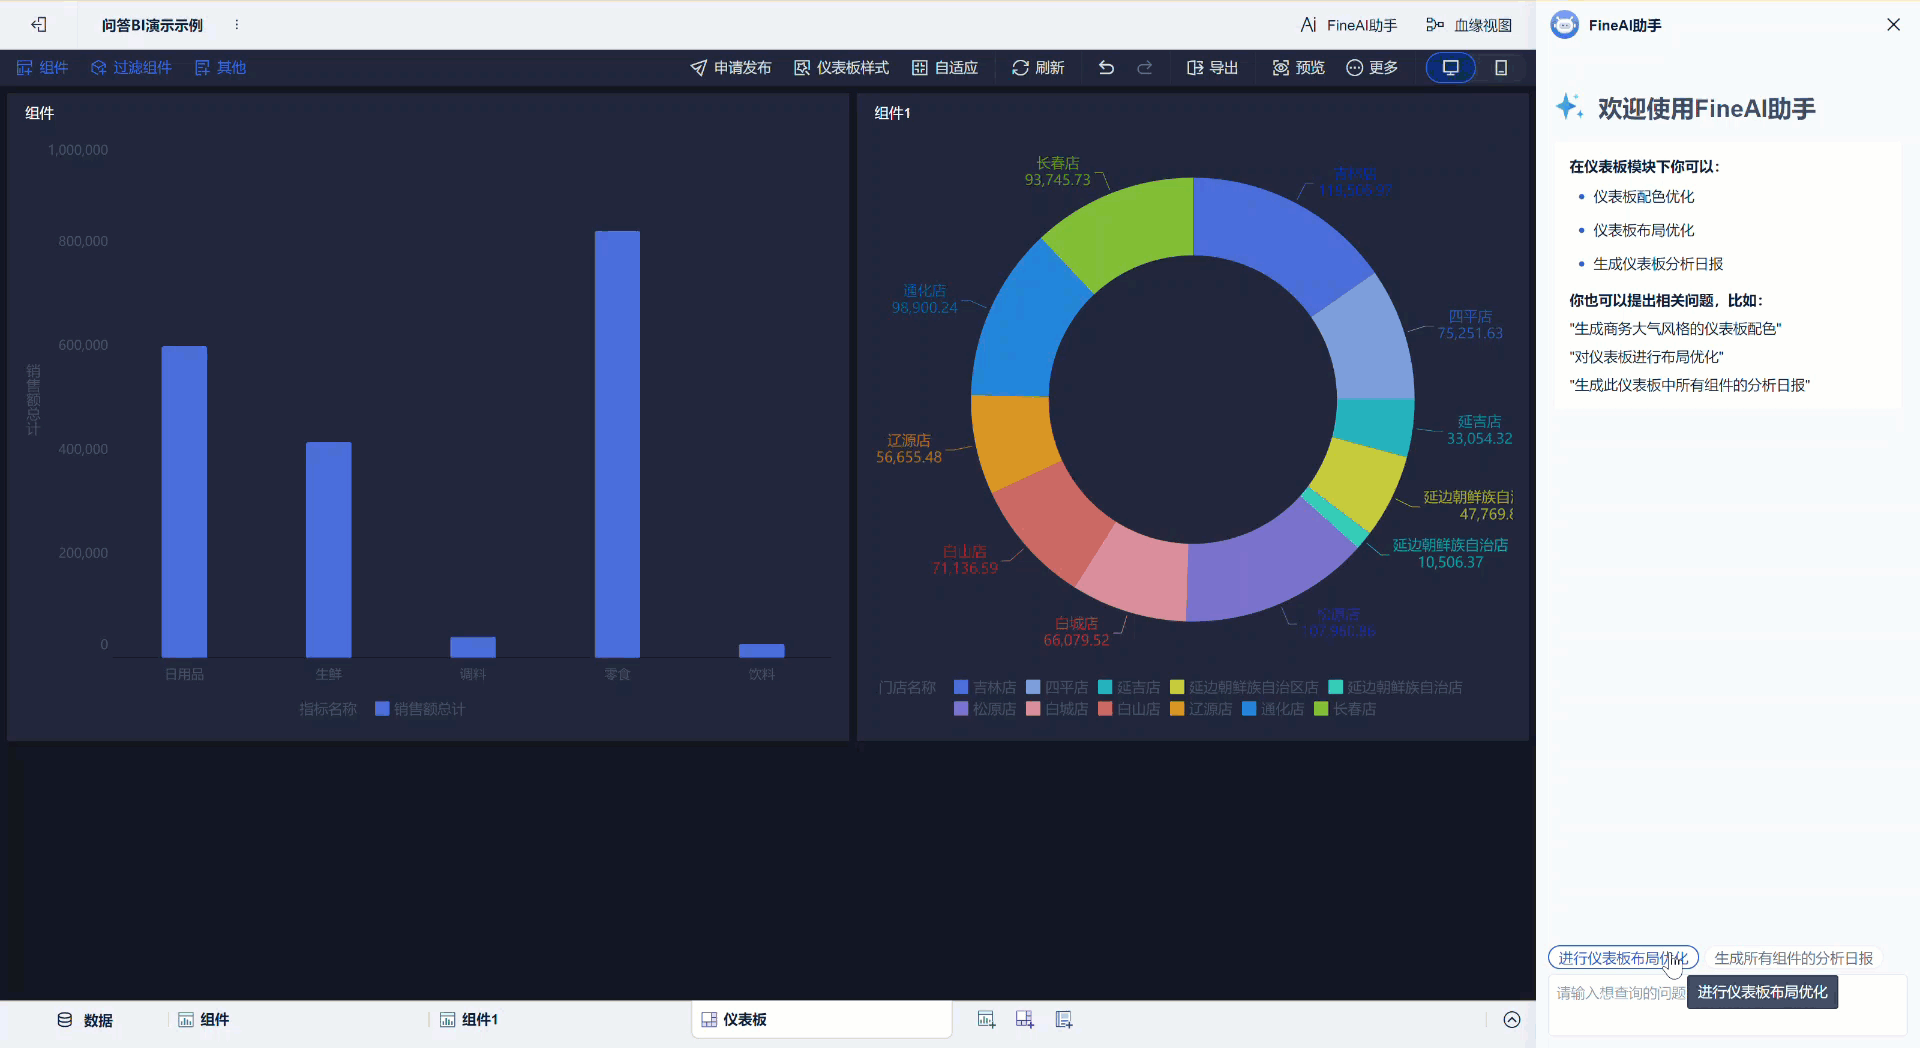Screen dimensions: 1920x1048
Task: Toggle the 白城店 legend swatch
Action: click(1033, 709)
